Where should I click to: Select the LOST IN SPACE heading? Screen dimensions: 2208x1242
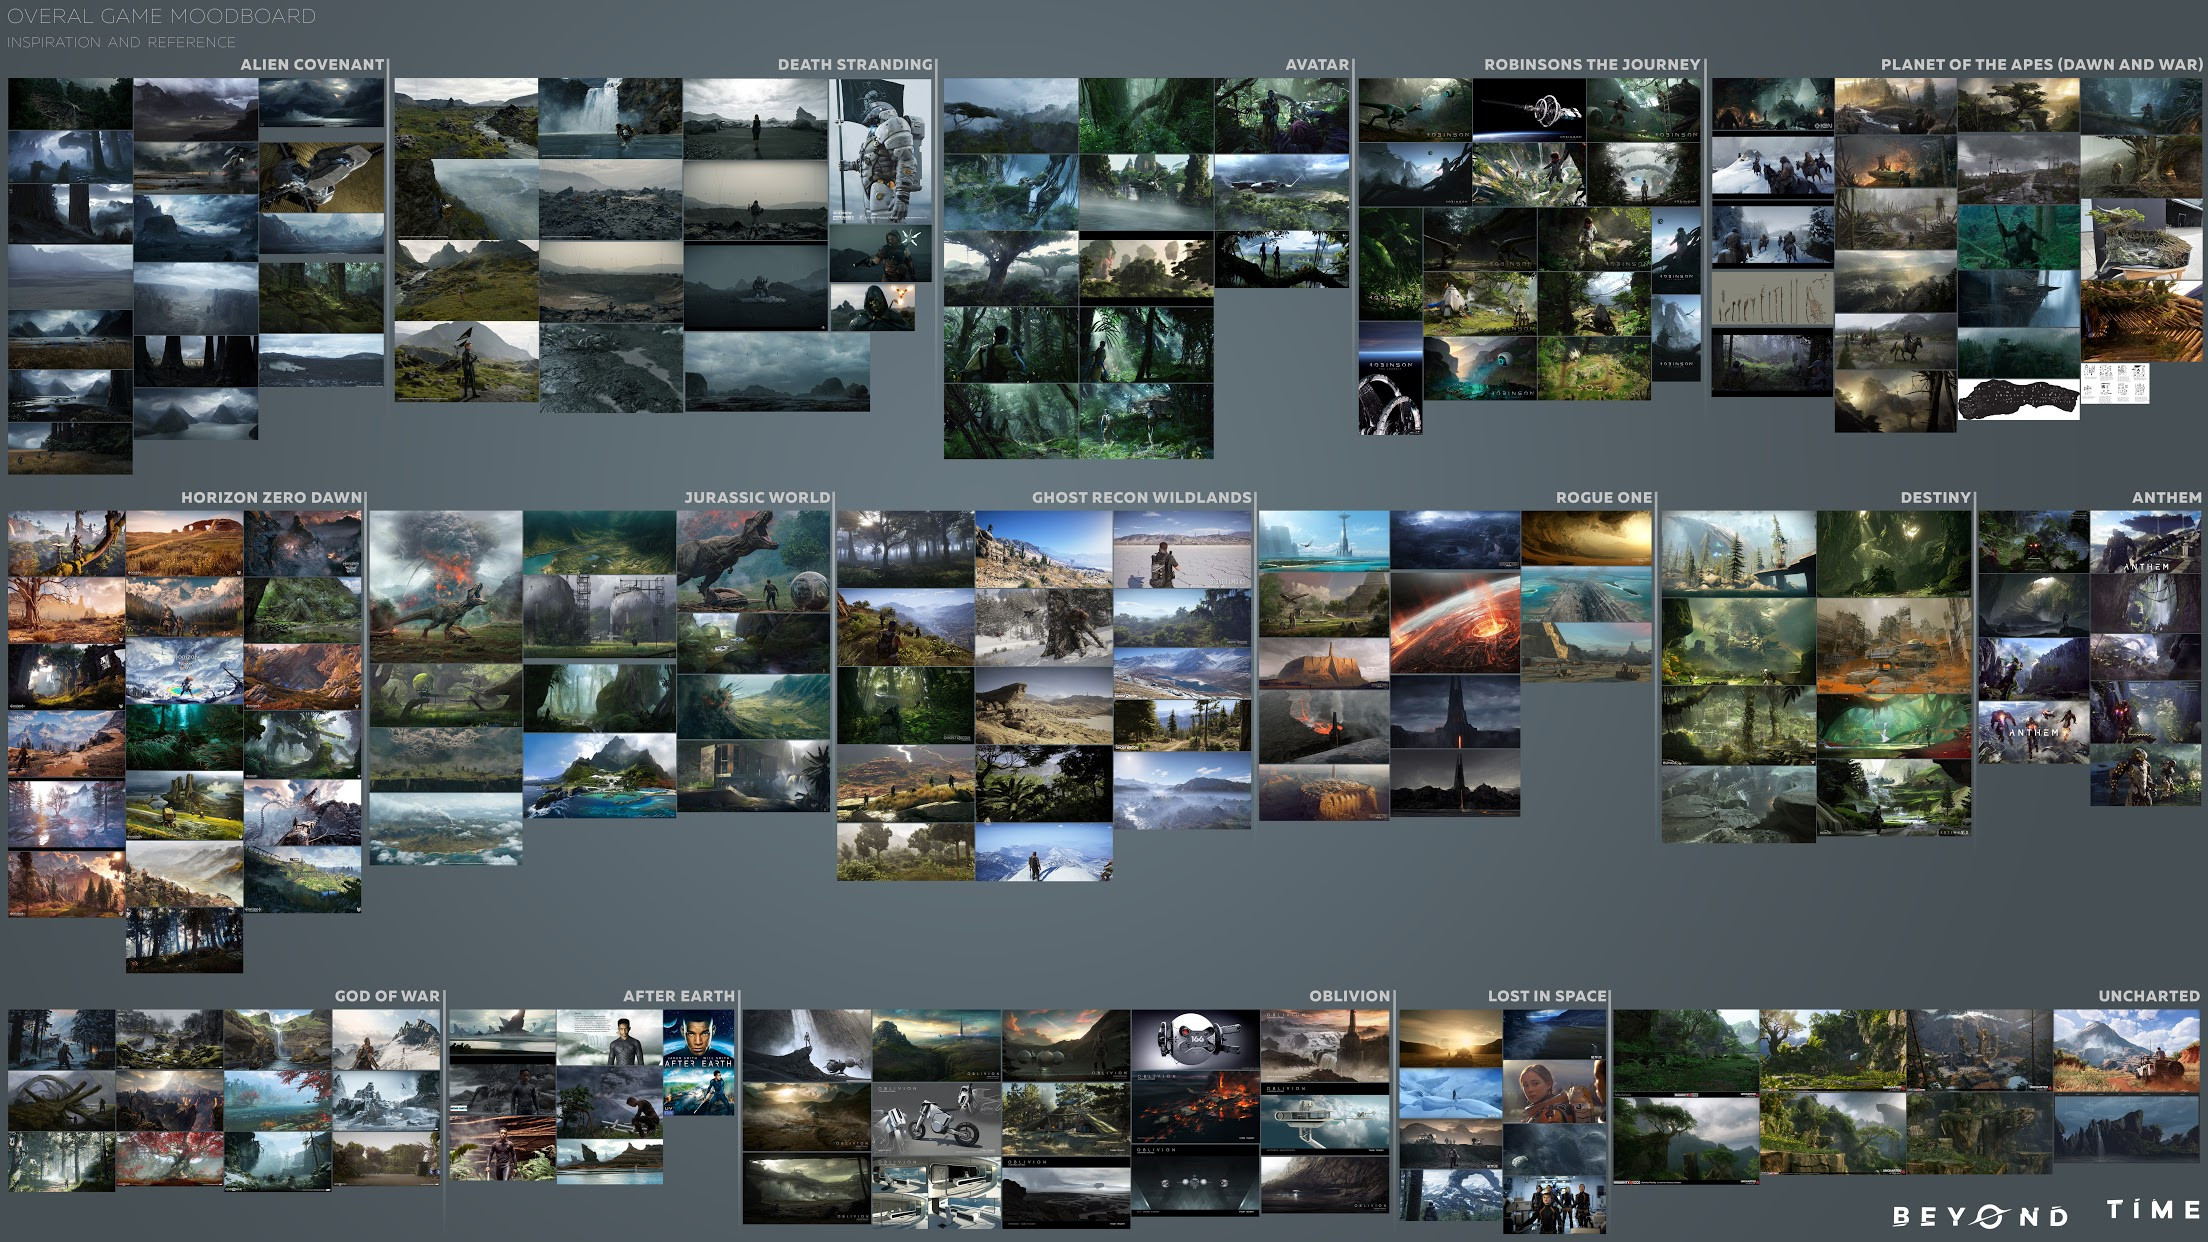1547,996
